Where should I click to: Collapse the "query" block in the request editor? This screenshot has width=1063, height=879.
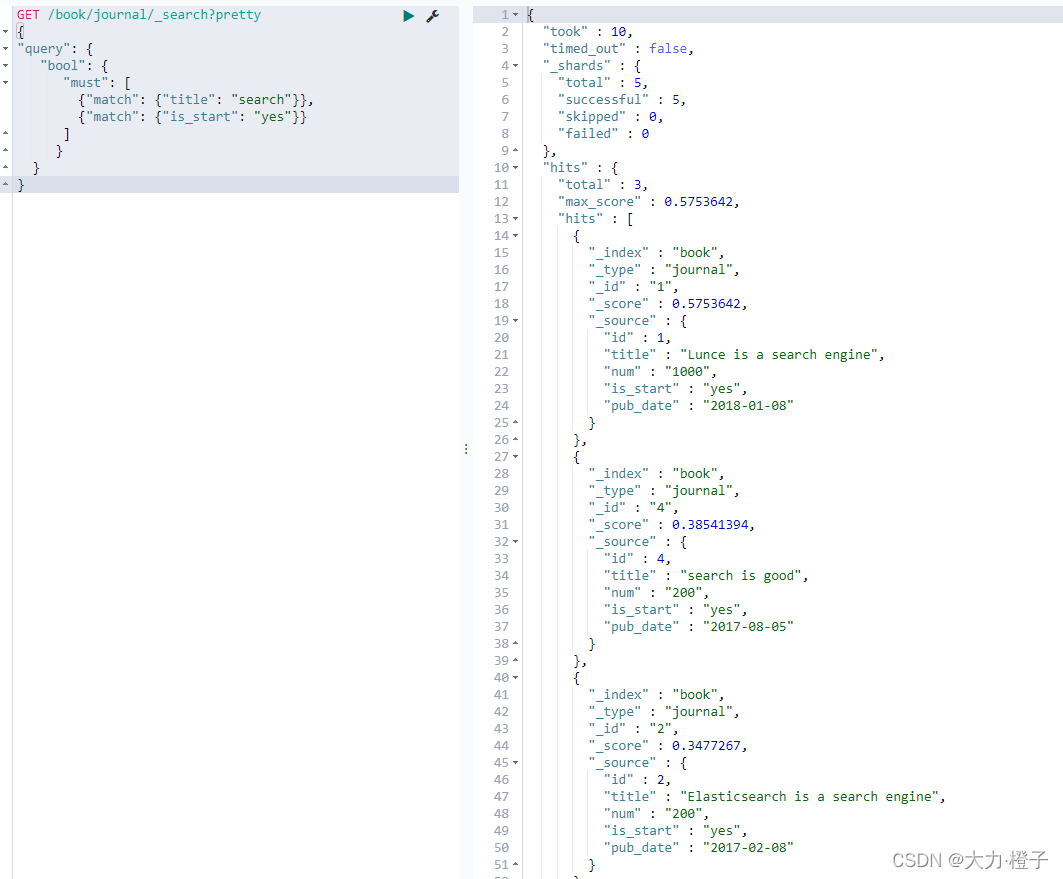point(5,49)
